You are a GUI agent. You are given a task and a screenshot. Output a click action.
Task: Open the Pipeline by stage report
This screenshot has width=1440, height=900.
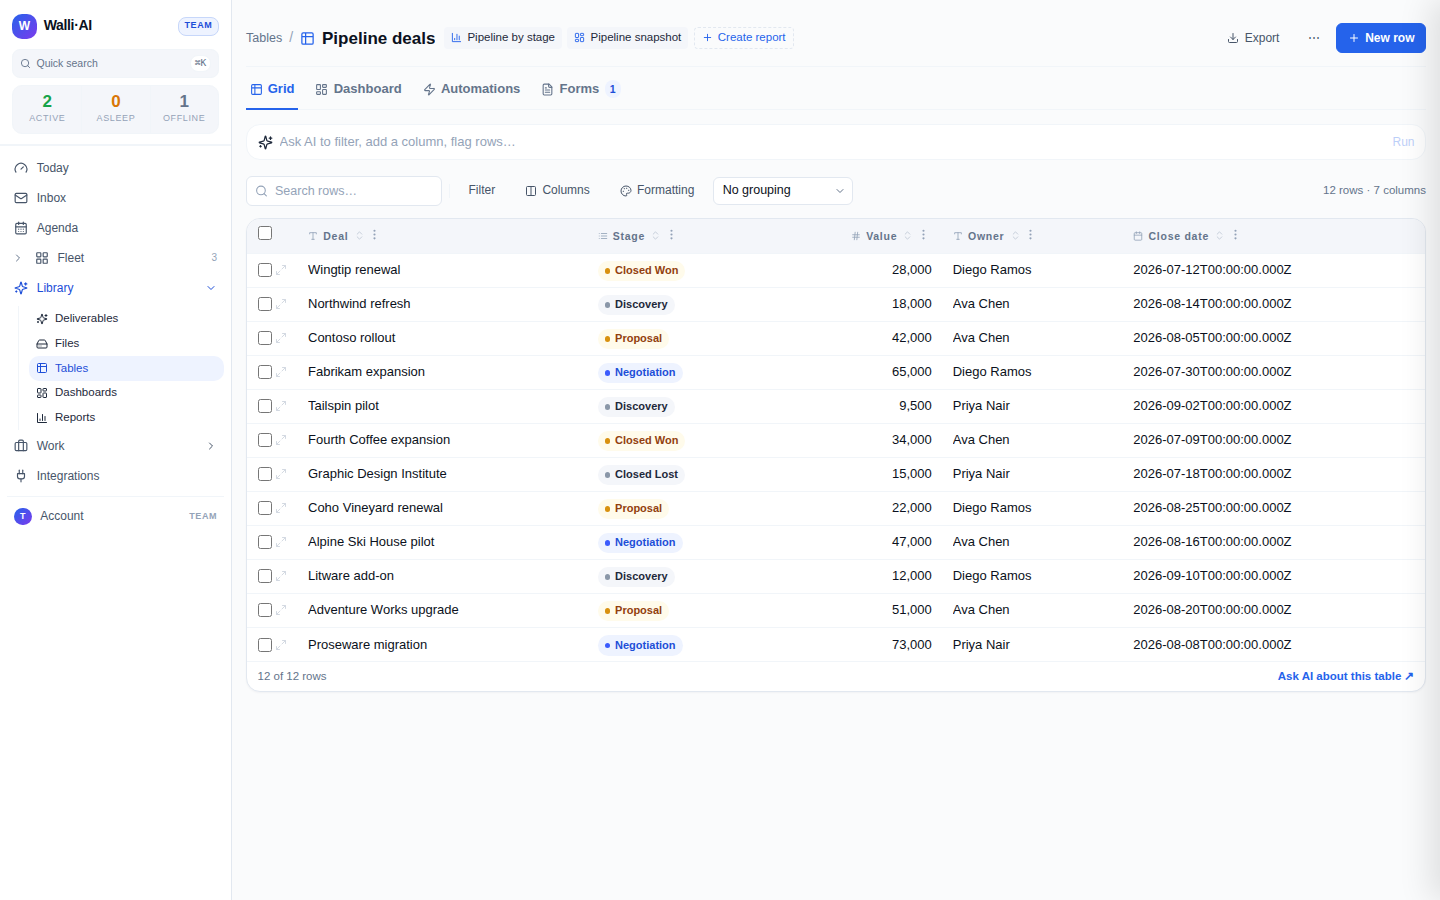(x=503, y=37)
